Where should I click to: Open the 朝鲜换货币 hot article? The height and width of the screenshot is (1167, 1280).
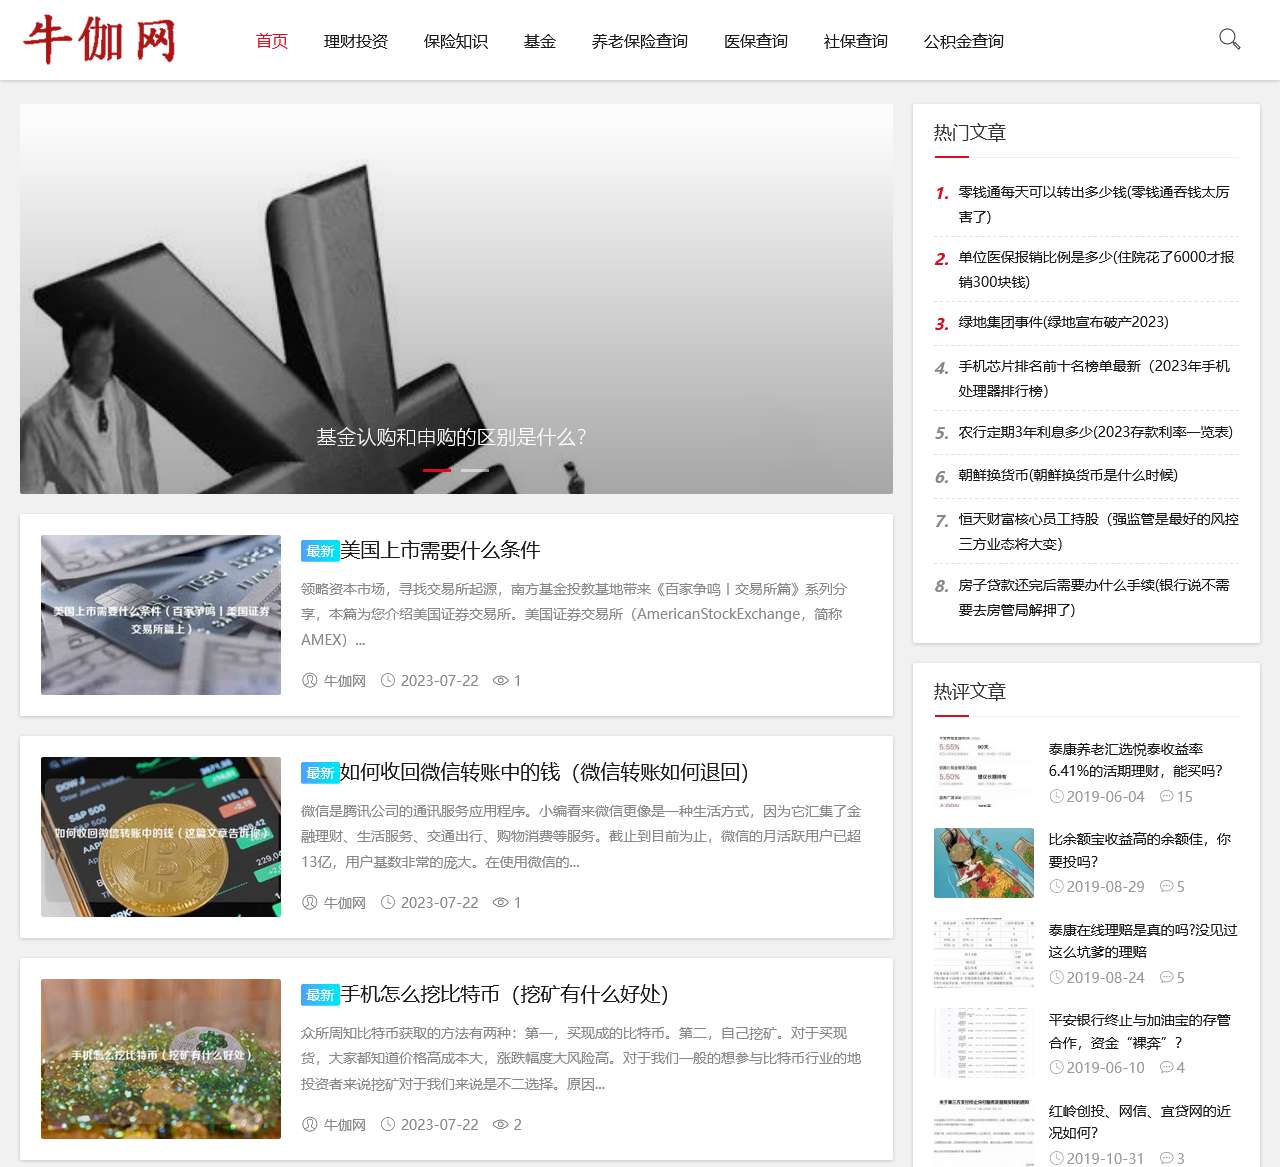(1068, 476)
